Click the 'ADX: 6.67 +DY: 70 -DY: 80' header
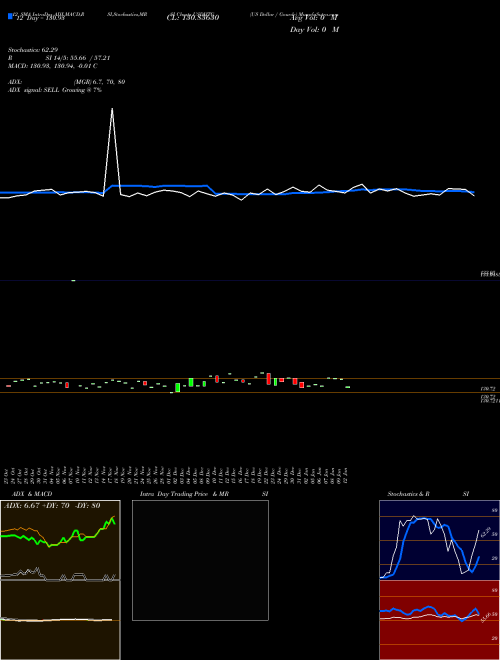Viewport: 500px width, 660px height. coord(52,506)
